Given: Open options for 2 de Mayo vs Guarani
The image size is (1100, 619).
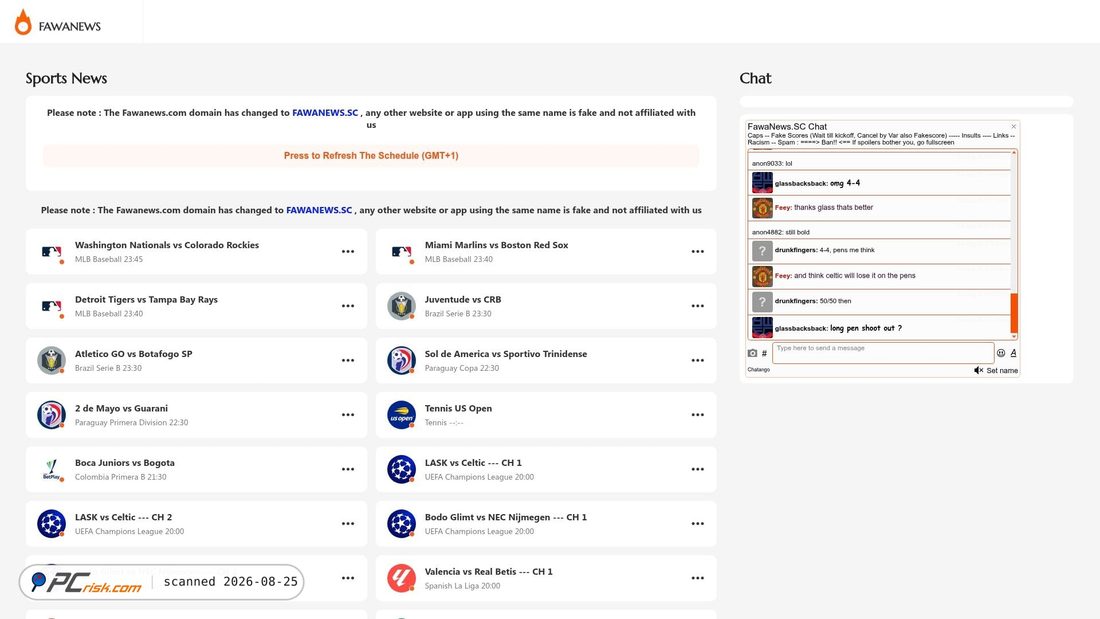Looking at the screenshot, I should [x=348, y=415].
